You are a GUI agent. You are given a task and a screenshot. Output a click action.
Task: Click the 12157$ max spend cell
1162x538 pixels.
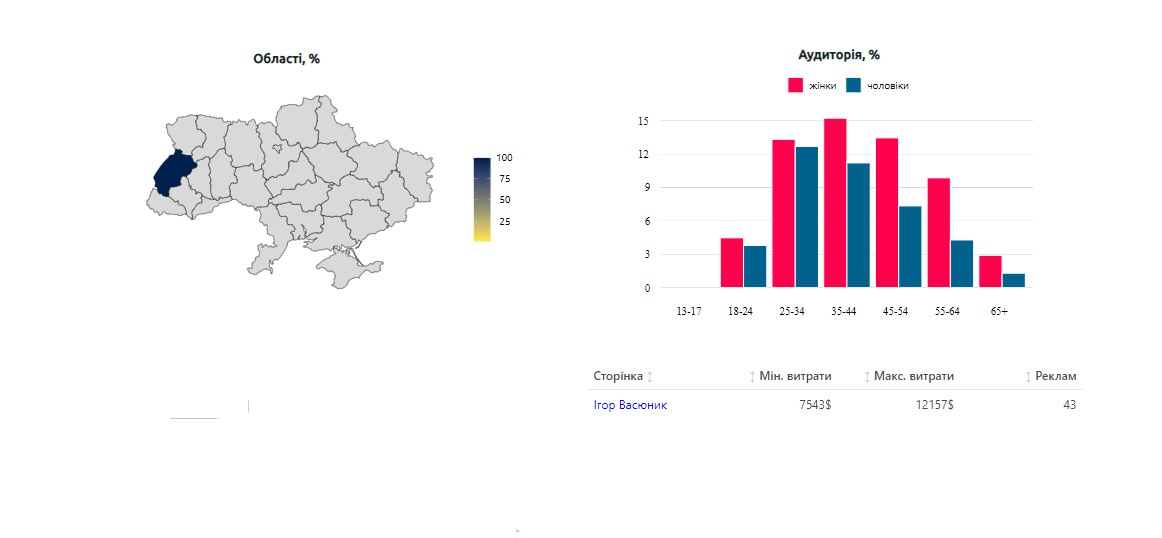tap(934, 405)
